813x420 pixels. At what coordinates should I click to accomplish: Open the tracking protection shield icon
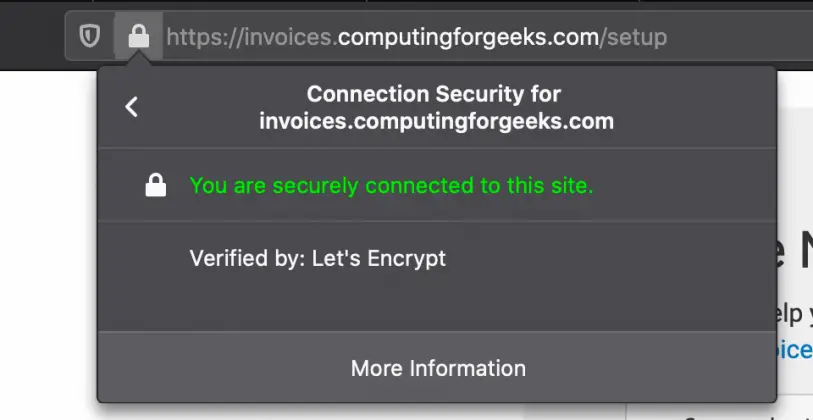[x=89, y=37]
